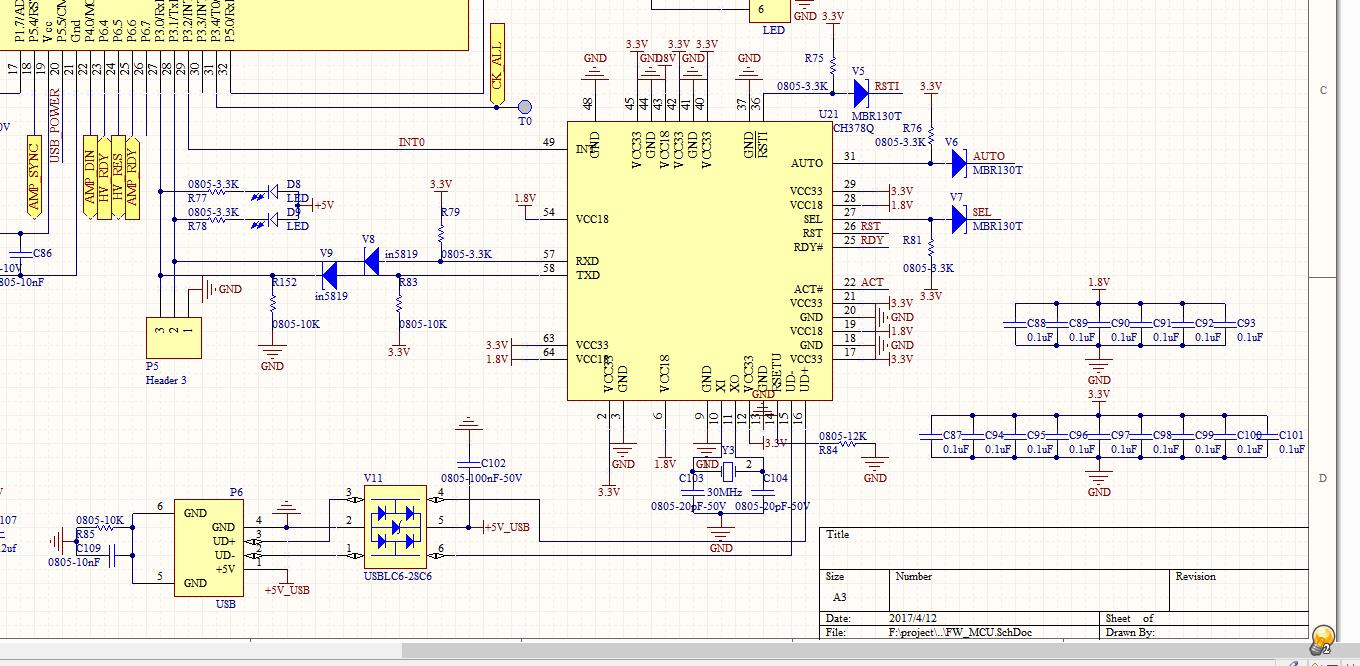Select the D8 LED symbol
This screenshot has width=1360, height=666.
click(266, 191)
